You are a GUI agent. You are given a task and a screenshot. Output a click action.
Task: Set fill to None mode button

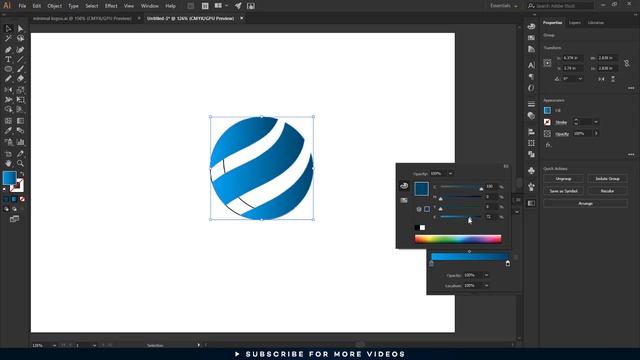click(22, 199)
